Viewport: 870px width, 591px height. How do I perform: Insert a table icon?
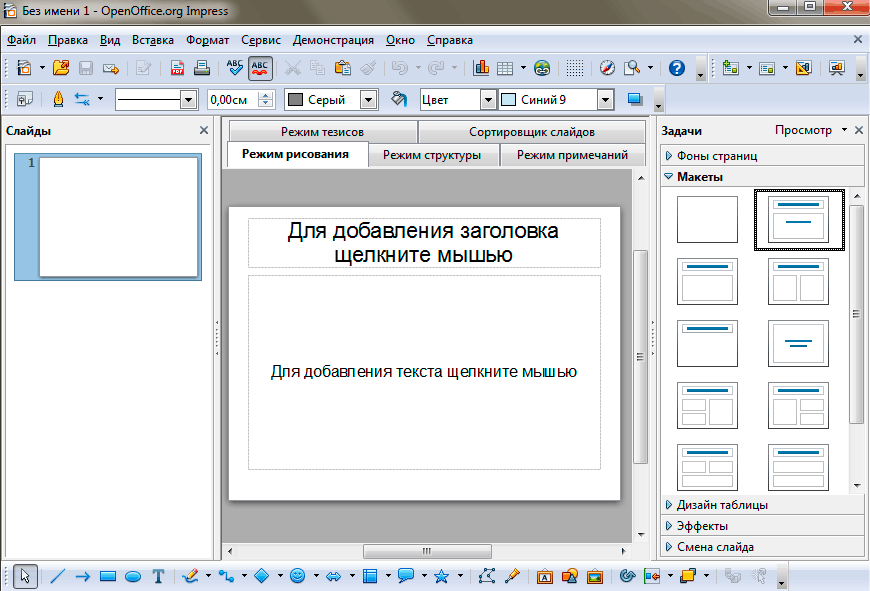pos(505,68)
